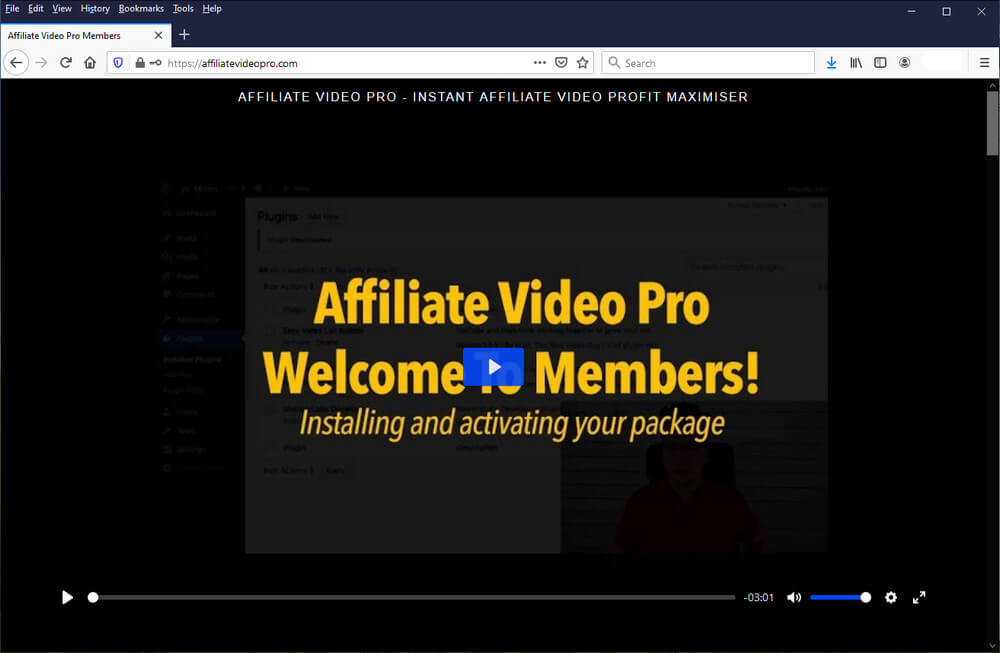Viewport: 1000px width, 653px height.
Task: Toggle the browser sidebar
Action: pos(880,62)
